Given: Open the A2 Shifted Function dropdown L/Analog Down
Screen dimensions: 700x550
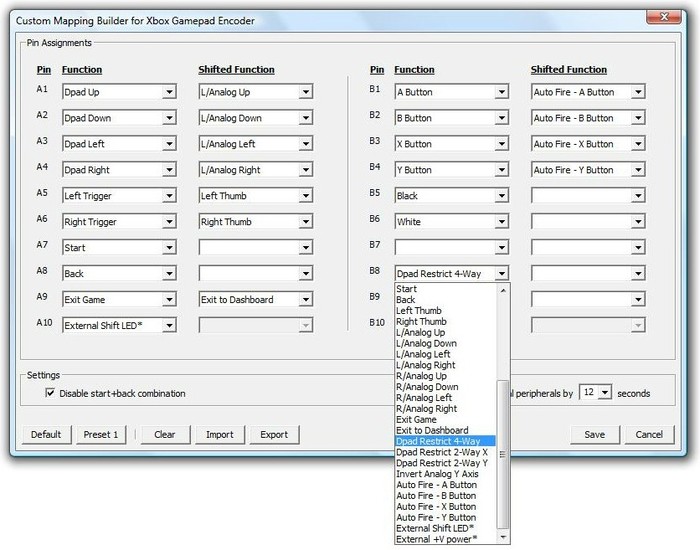Looking at the screenshot, I should coord(256,118).
